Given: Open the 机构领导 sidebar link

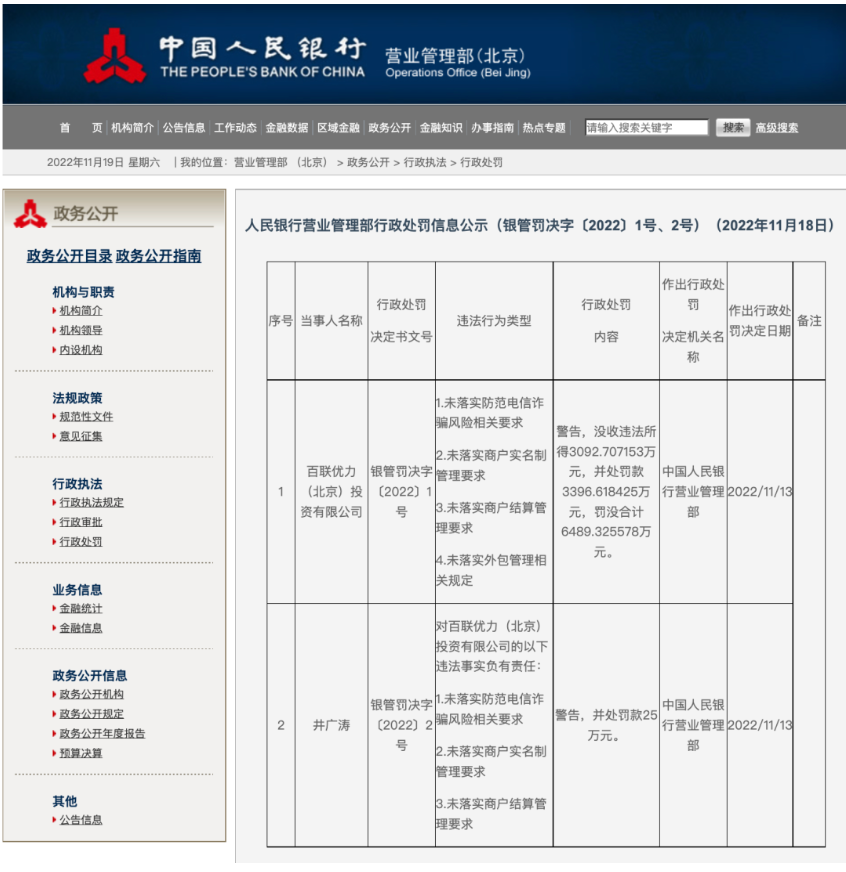Looking at the screenshot, I should point(81,330).
